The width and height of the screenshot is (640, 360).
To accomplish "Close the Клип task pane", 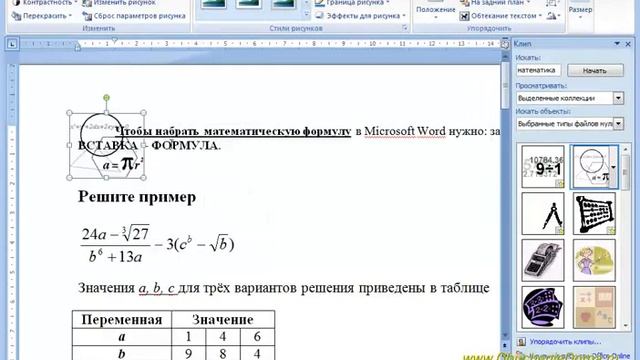I will pyautogui.click(x=628, y=44).
